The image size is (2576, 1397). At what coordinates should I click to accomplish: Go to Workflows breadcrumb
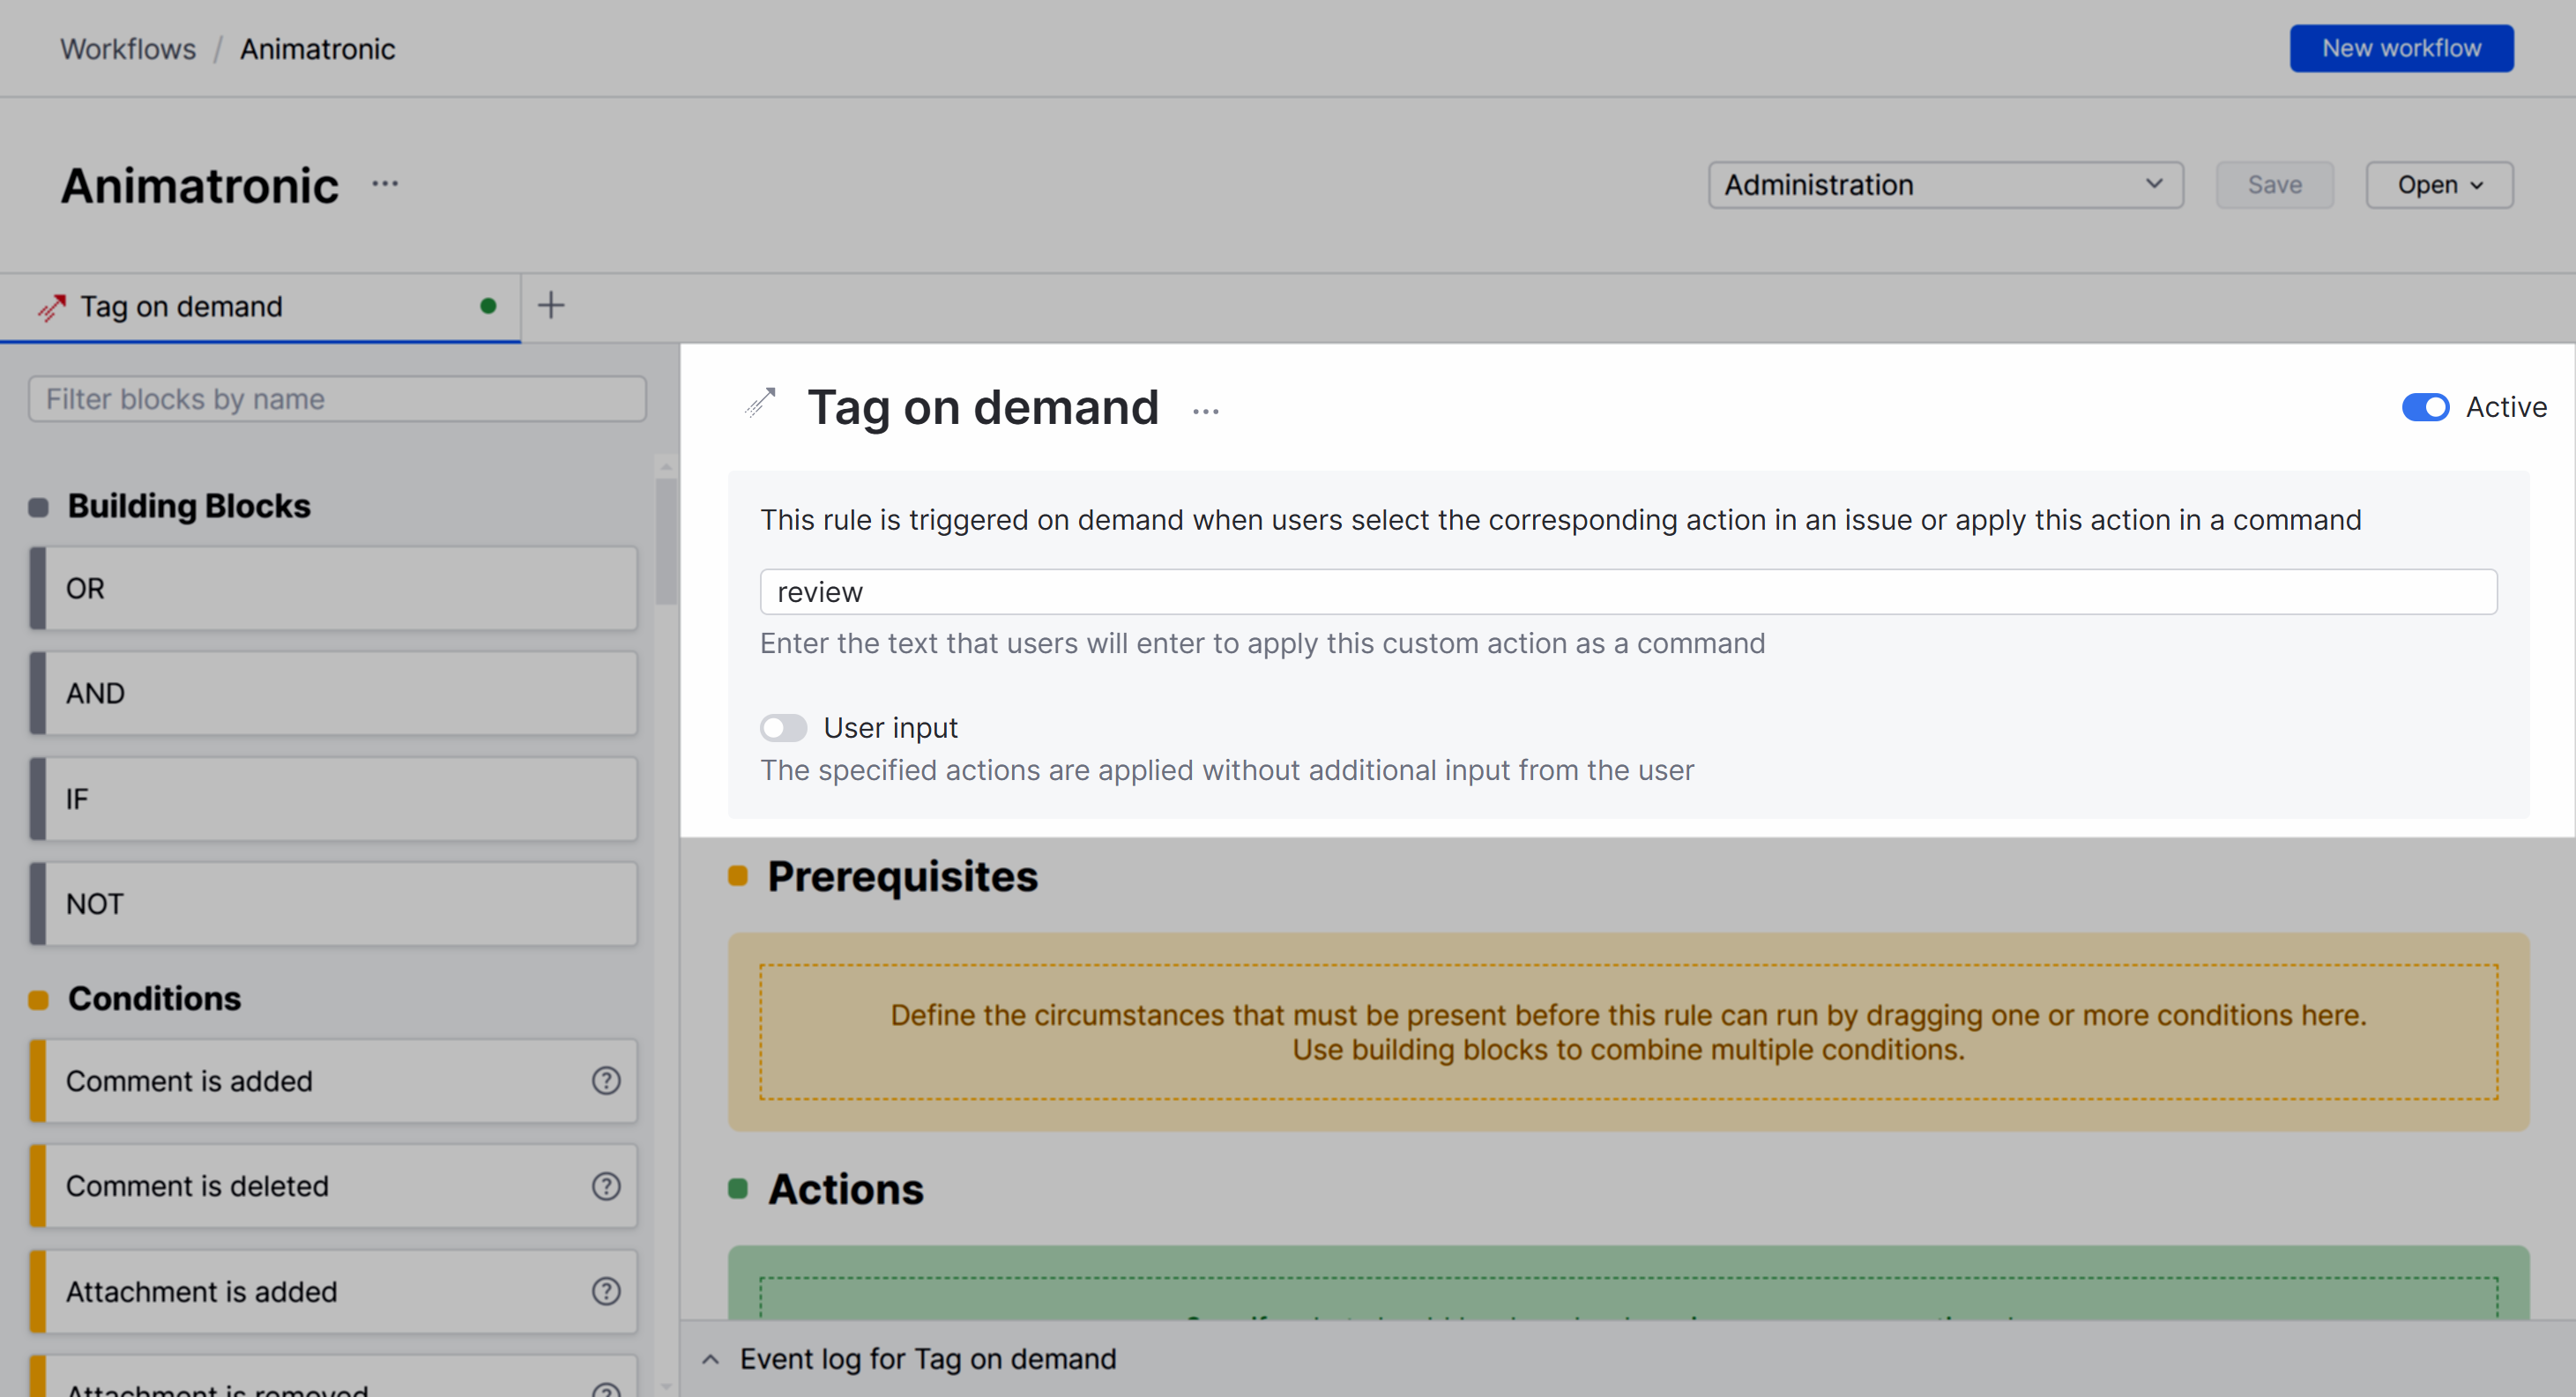coord(128,49)
